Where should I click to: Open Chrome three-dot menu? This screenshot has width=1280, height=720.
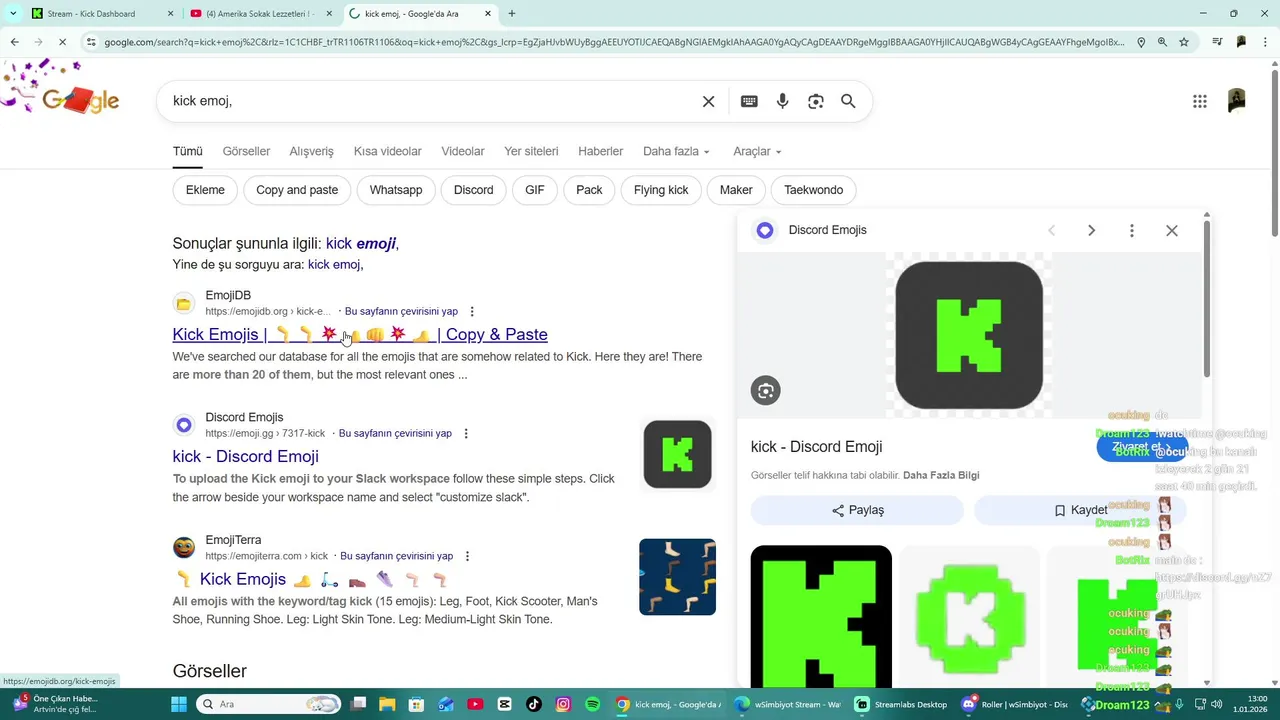[x=1265, y=42]
